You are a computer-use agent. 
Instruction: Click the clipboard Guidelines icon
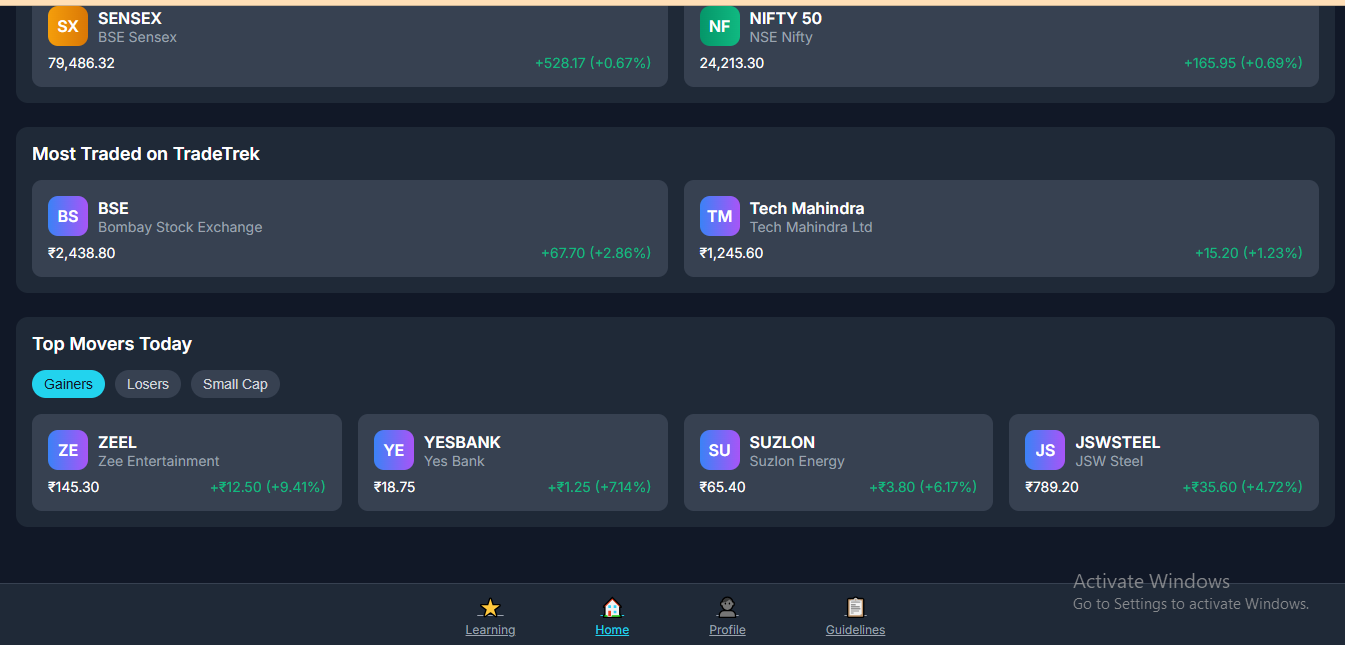point(855,608)
